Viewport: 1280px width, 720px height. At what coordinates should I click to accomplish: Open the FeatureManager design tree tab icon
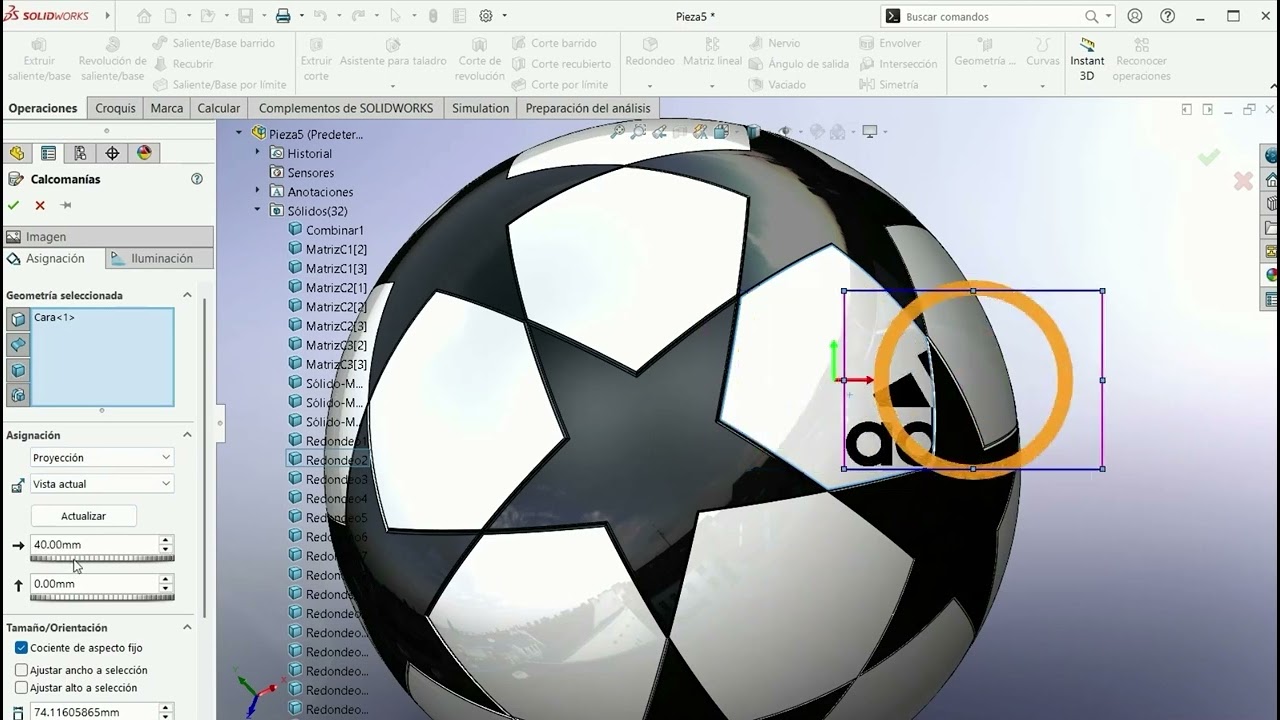pos(16,153)
